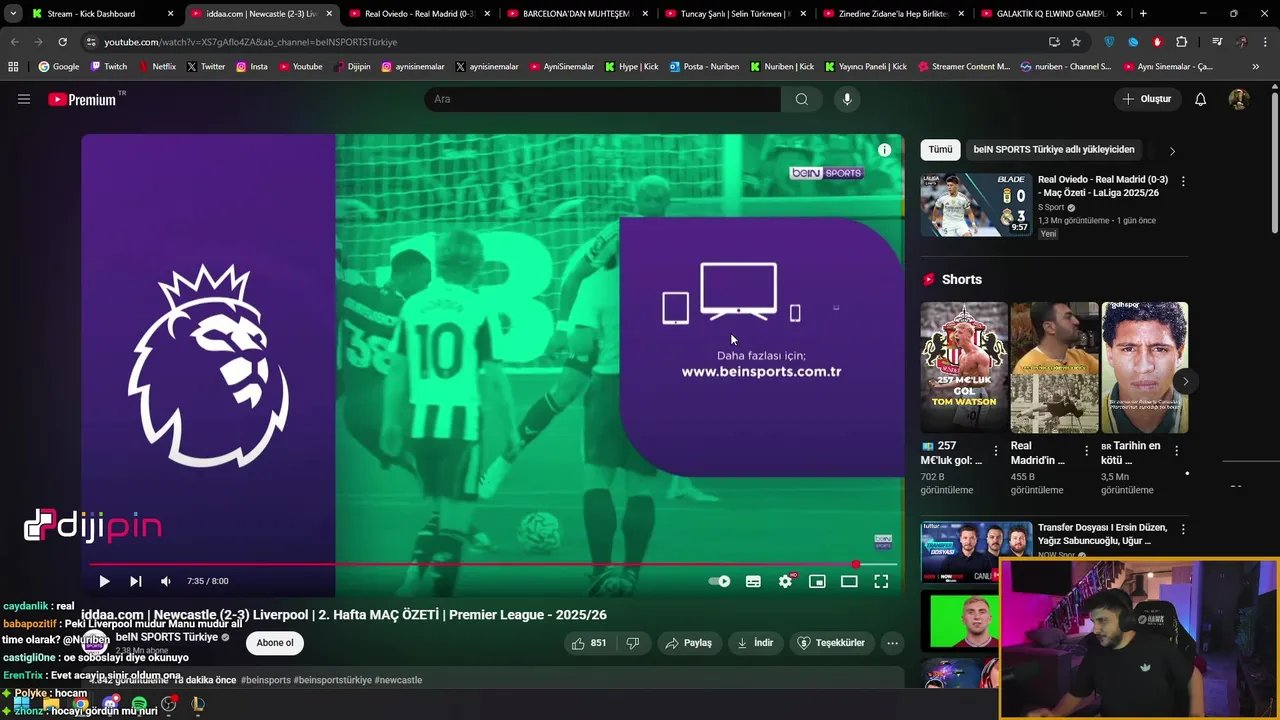
Task: Select the Tümü filter chip
Action: point(940,149)
